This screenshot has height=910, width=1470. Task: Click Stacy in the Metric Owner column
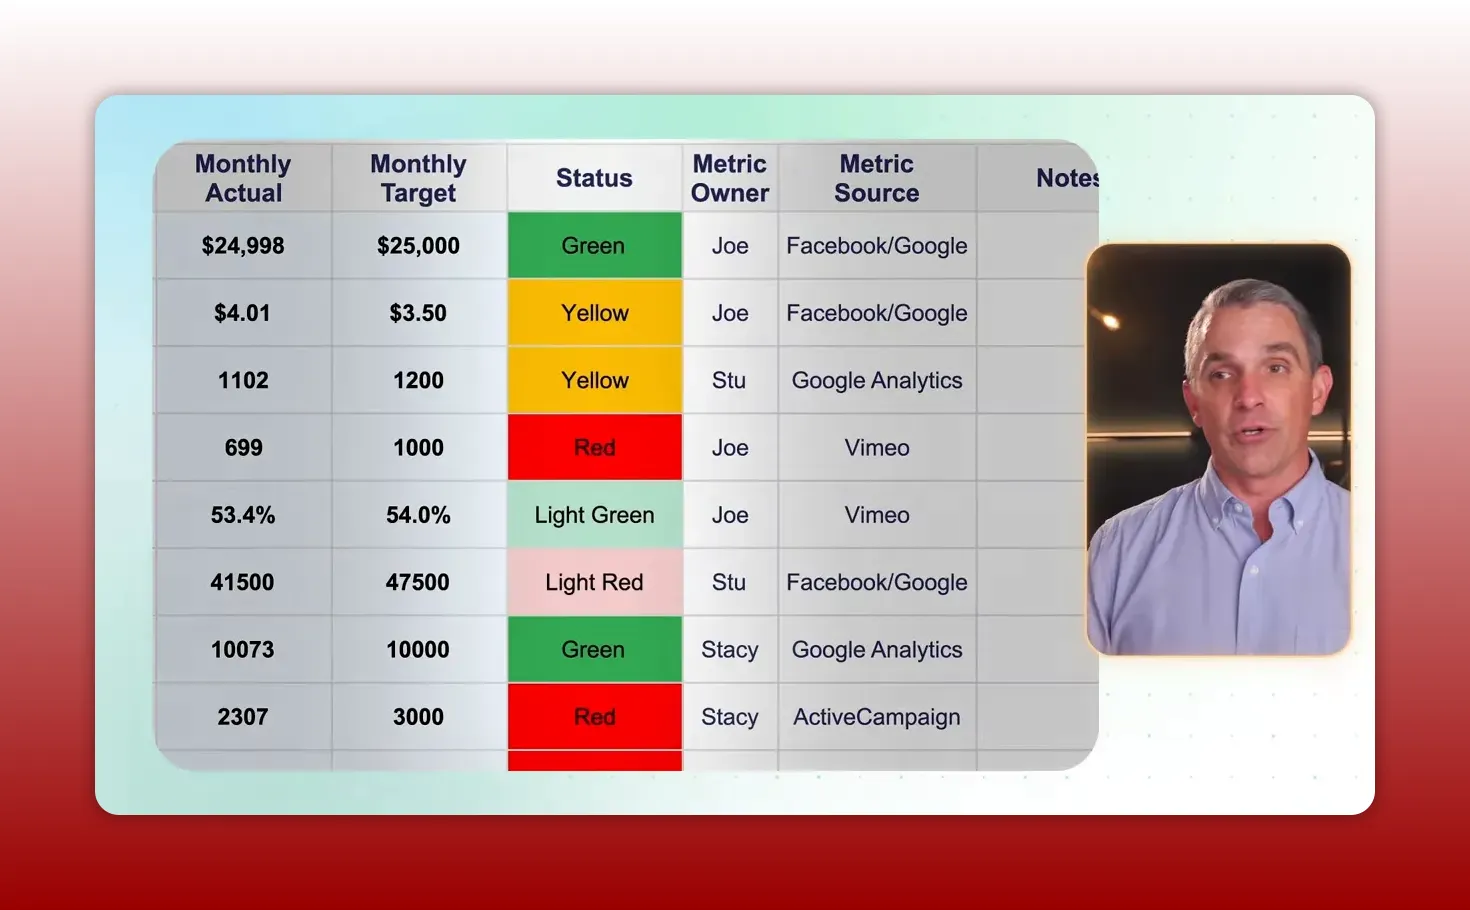[730, 649]
